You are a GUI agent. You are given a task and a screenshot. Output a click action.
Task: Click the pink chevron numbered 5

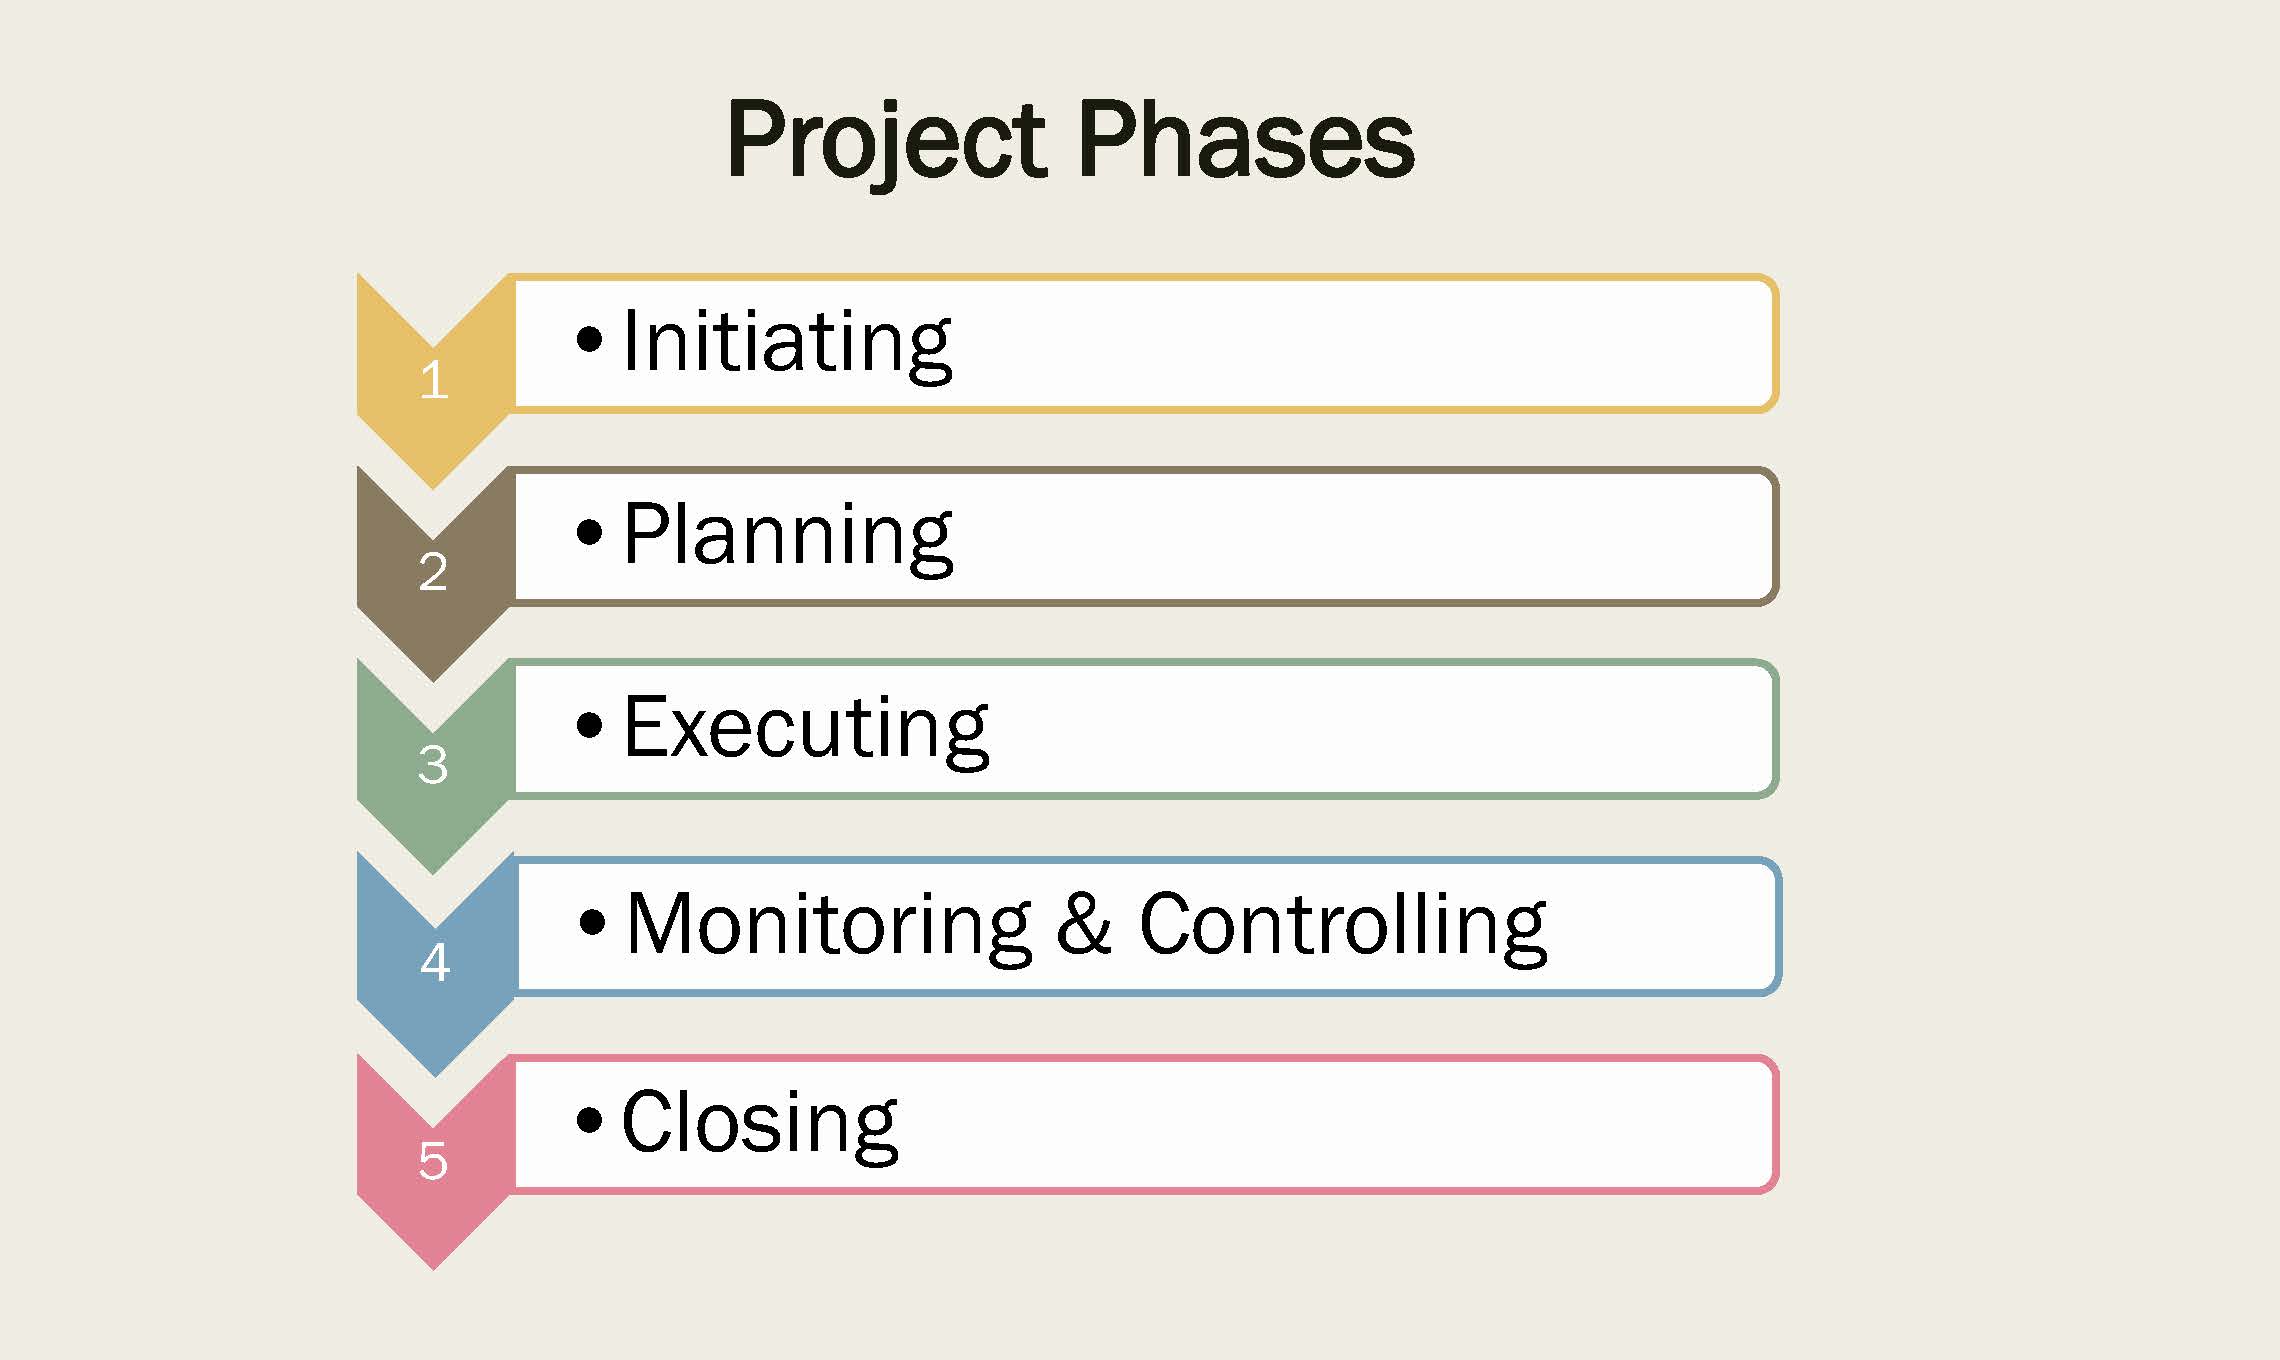tap(433, 1162)
